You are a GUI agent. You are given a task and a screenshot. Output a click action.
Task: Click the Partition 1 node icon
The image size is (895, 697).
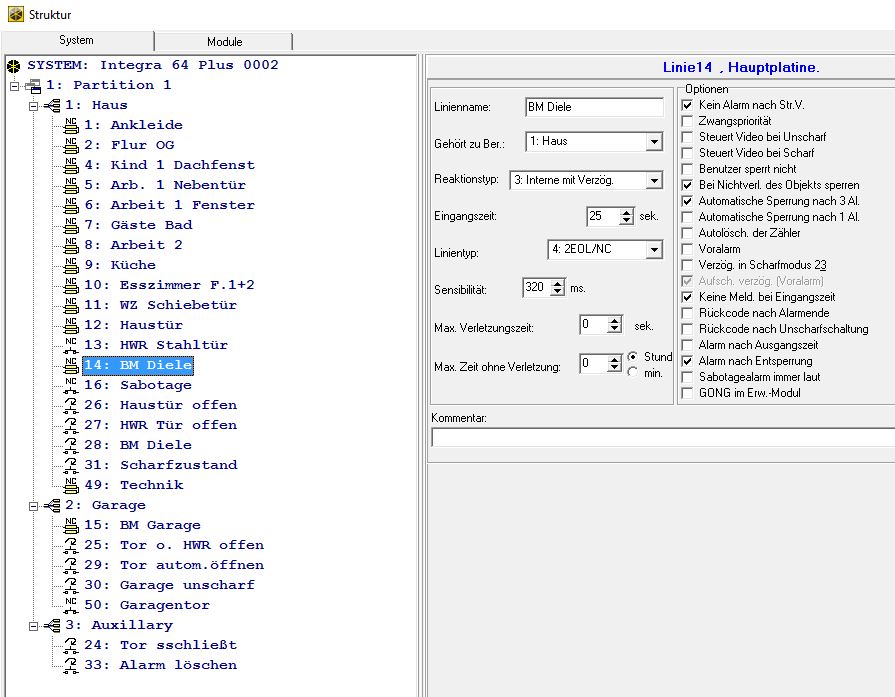(33, 85)
